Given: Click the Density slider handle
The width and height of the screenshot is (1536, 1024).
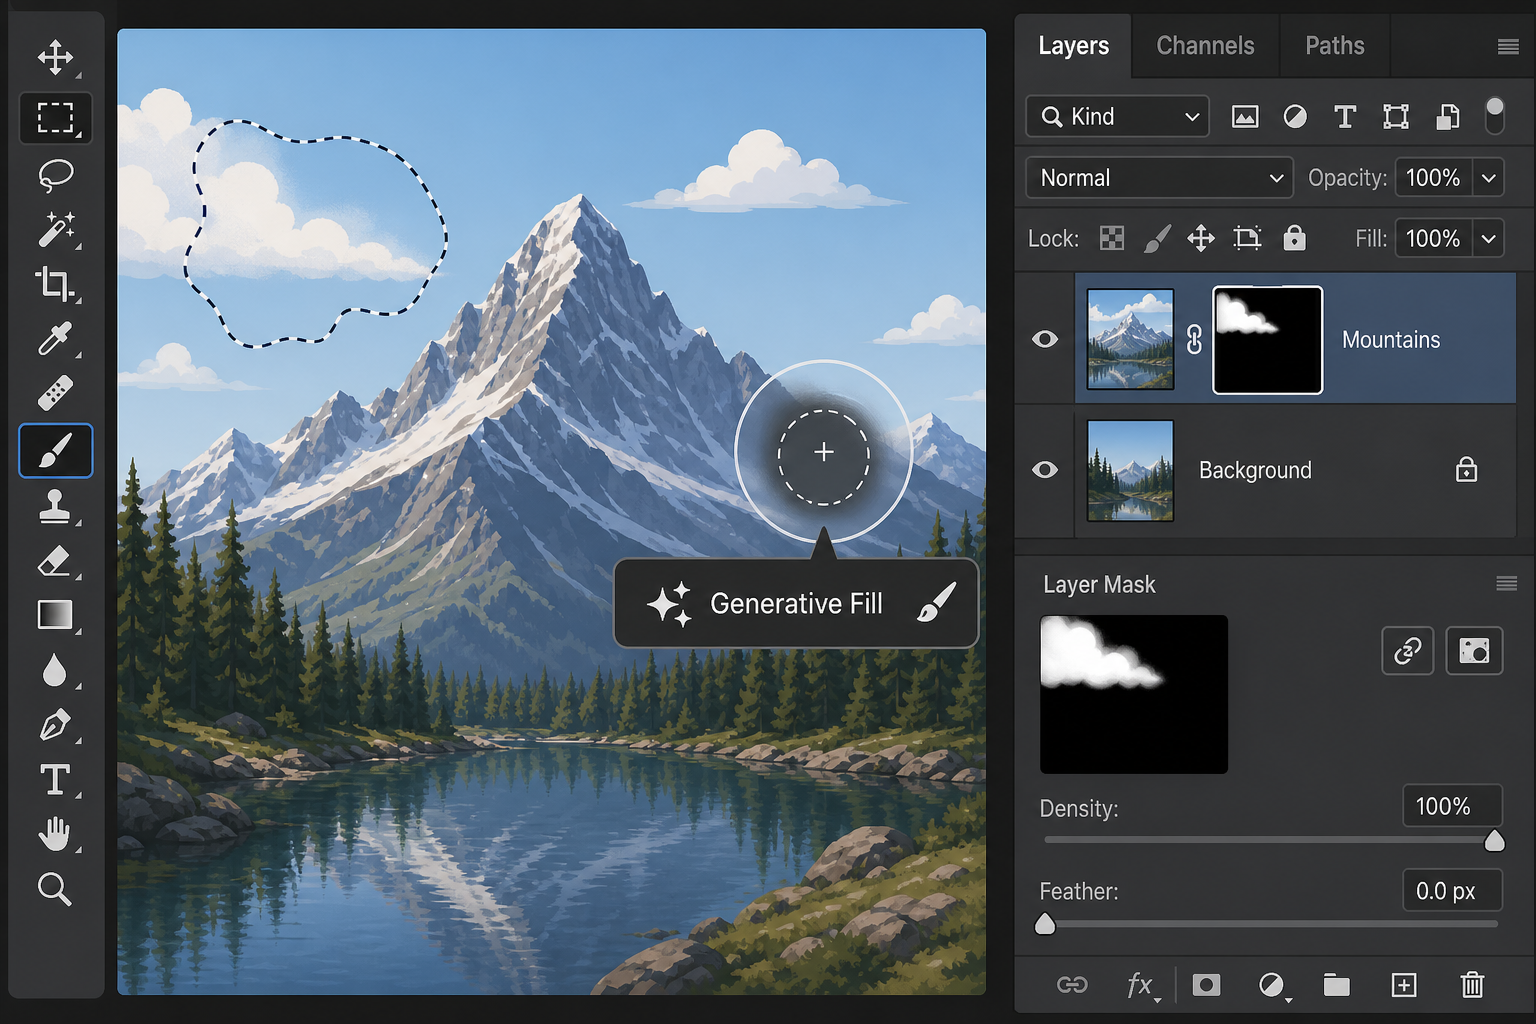Looking at the screenshot, I should [1494, 840].
